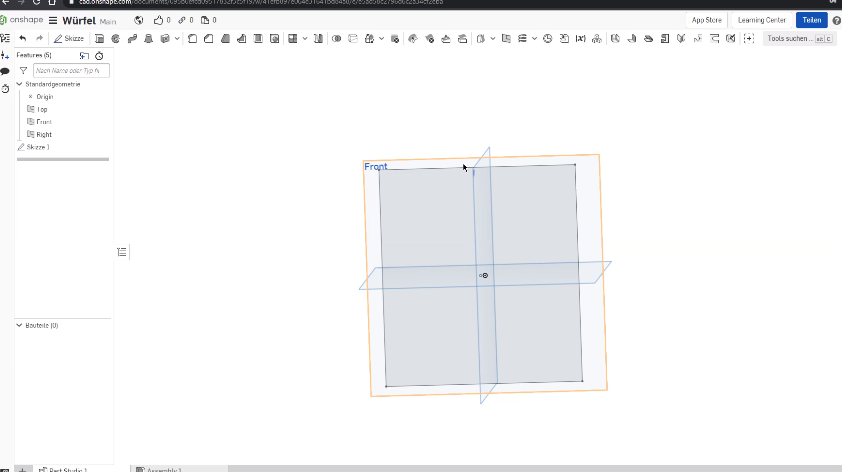Select the Sweep tool
The image size is (842, 472).
(132, 38)
